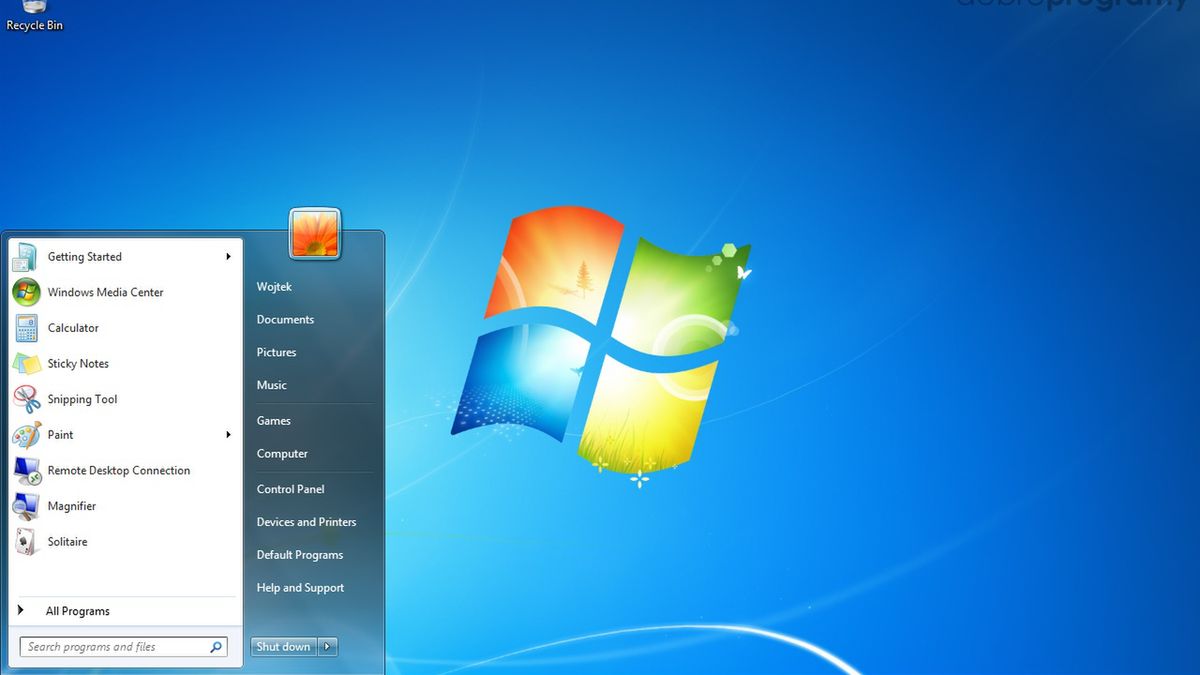This screenshot has height=675, width=1200.
Task: Open Devices and Printers
Action: tap(306, 522)
